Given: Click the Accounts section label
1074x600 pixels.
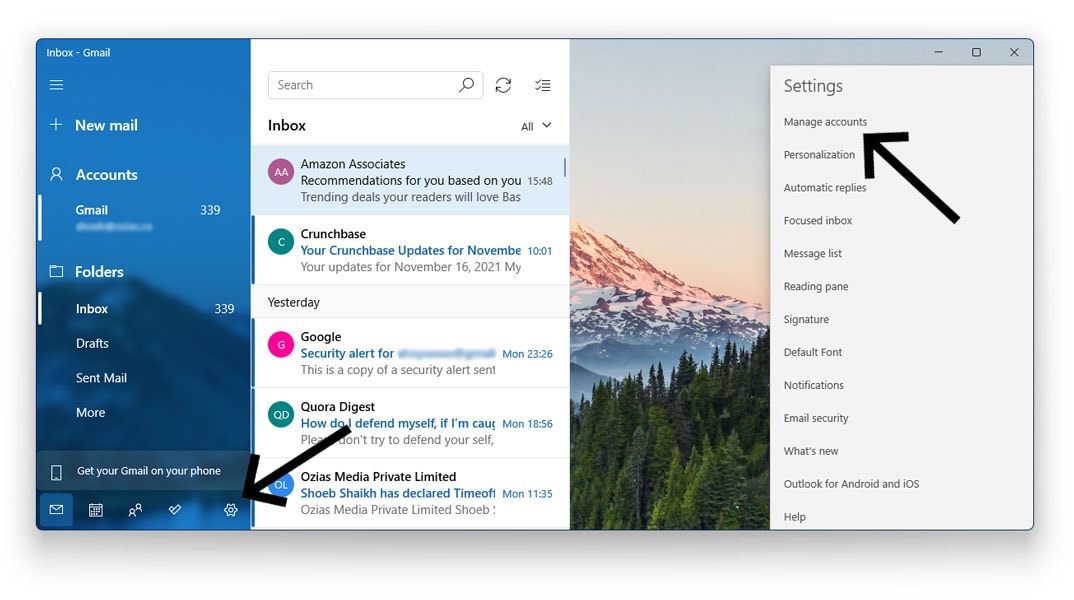Looking at the screenshot, I should pyautogui.click(x=106, y=175).
